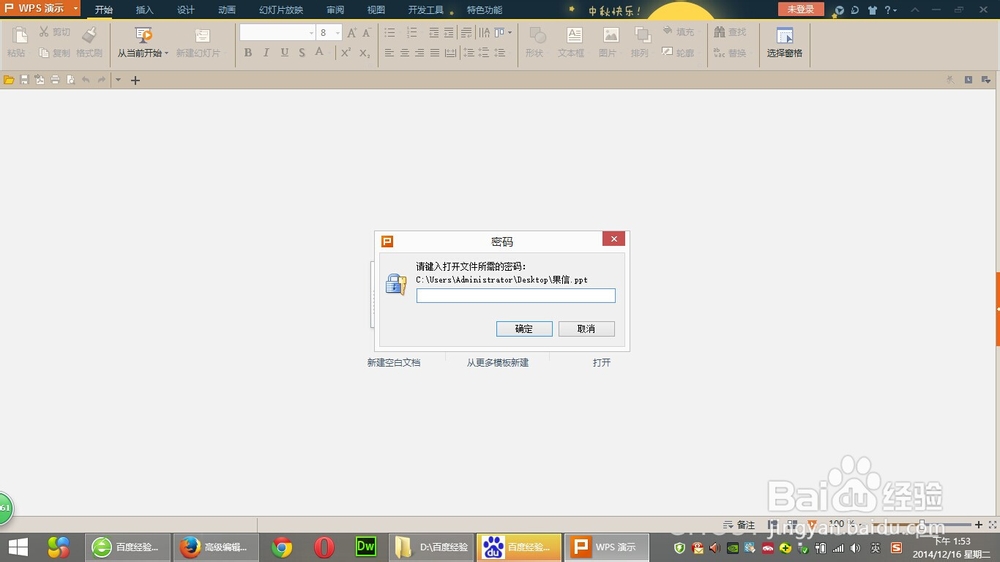Viewport: 1000px width, 562px height.
Task: Toggle bold formatting
Action: tap(248, 53)
